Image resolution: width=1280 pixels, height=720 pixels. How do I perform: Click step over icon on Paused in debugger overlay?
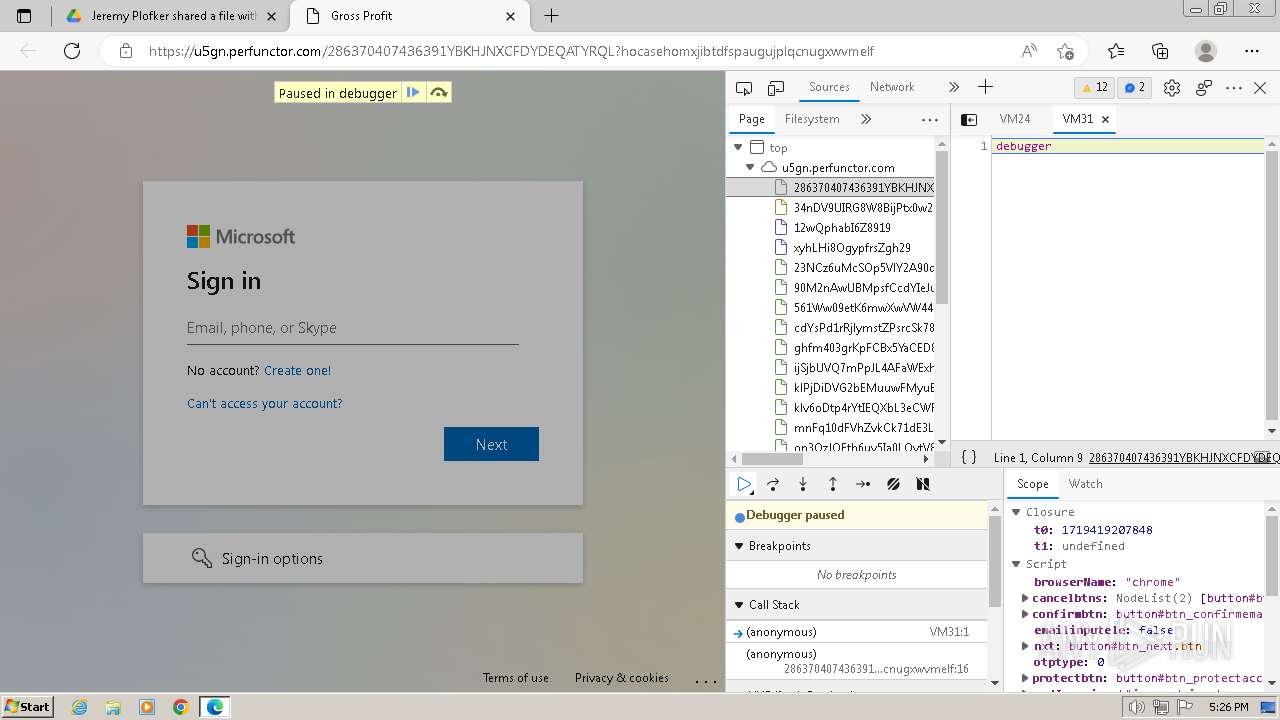438,93
